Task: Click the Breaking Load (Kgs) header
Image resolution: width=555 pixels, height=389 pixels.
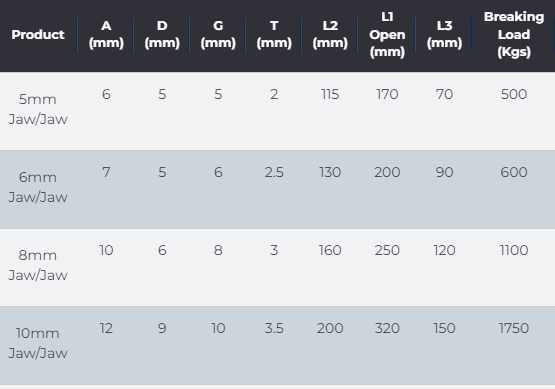Action: coord(514,34)
